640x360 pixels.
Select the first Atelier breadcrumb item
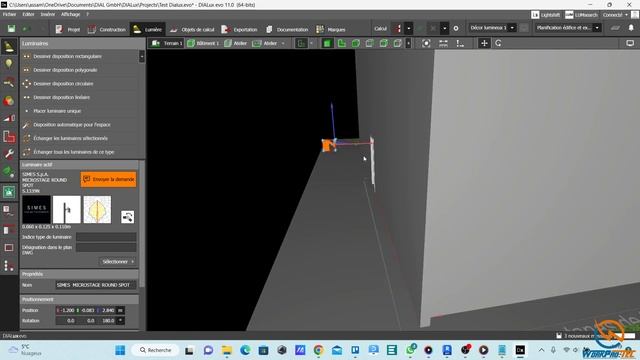[236, 43]
